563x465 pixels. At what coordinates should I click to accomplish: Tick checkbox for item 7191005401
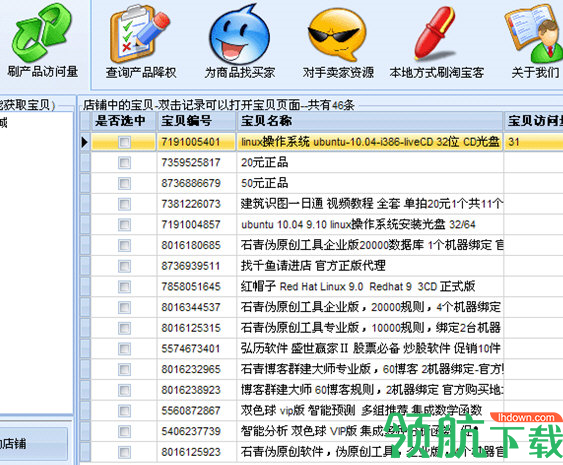pos(124,142)
